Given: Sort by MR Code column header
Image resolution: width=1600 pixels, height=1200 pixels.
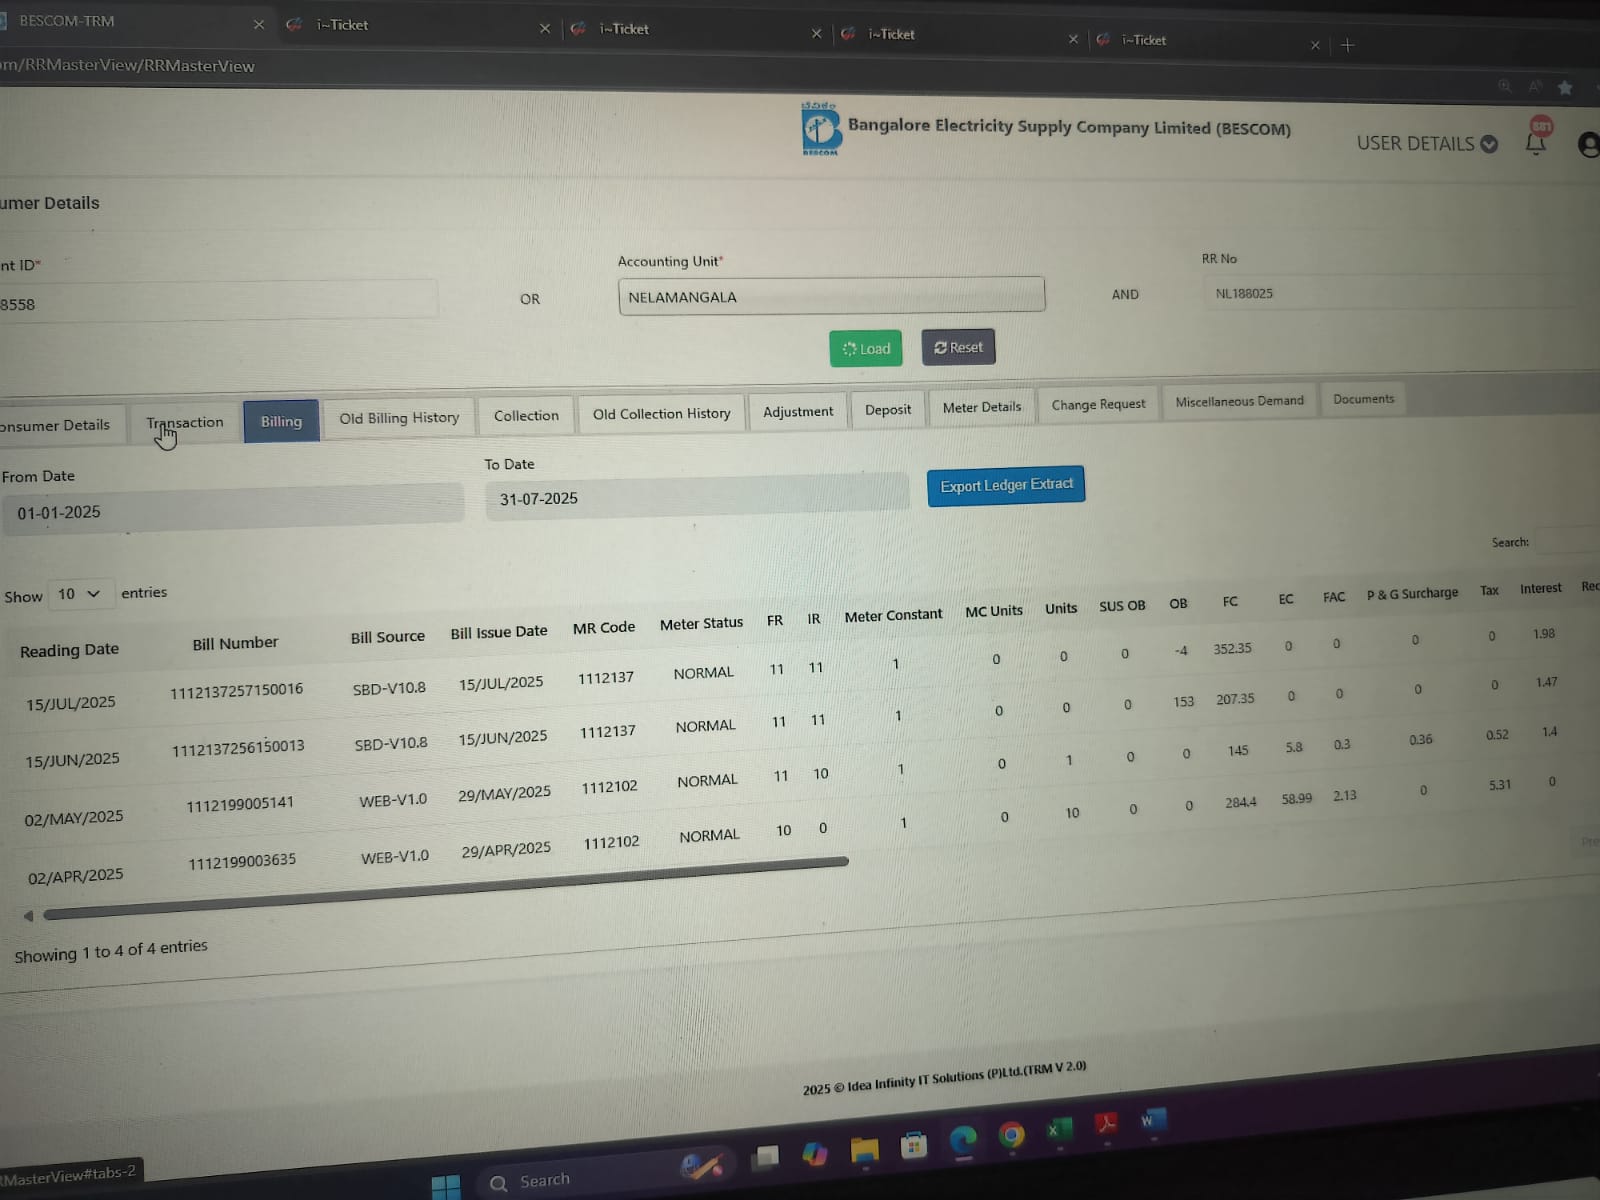Looking at the screenshot, I should (x=604, y=628).
